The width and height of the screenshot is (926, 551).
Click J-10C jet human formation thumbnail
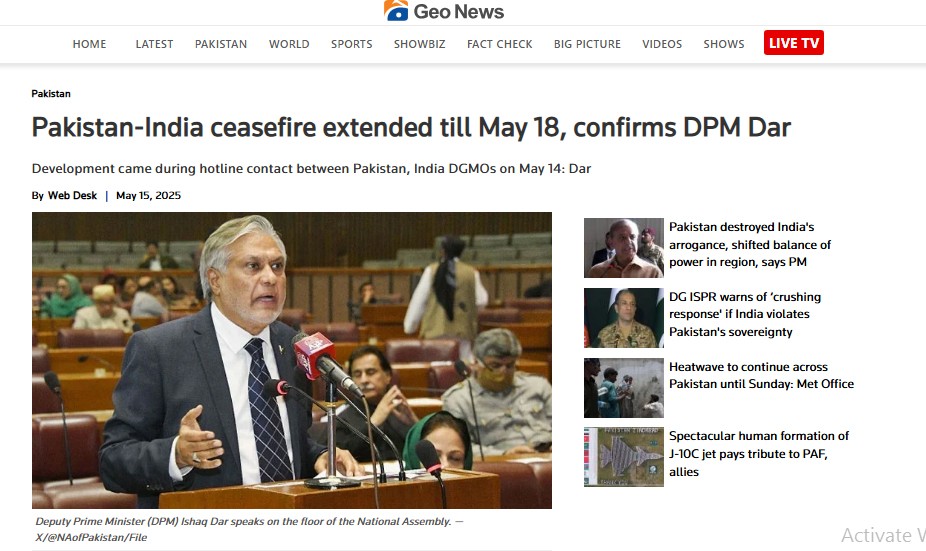[624, 457]
